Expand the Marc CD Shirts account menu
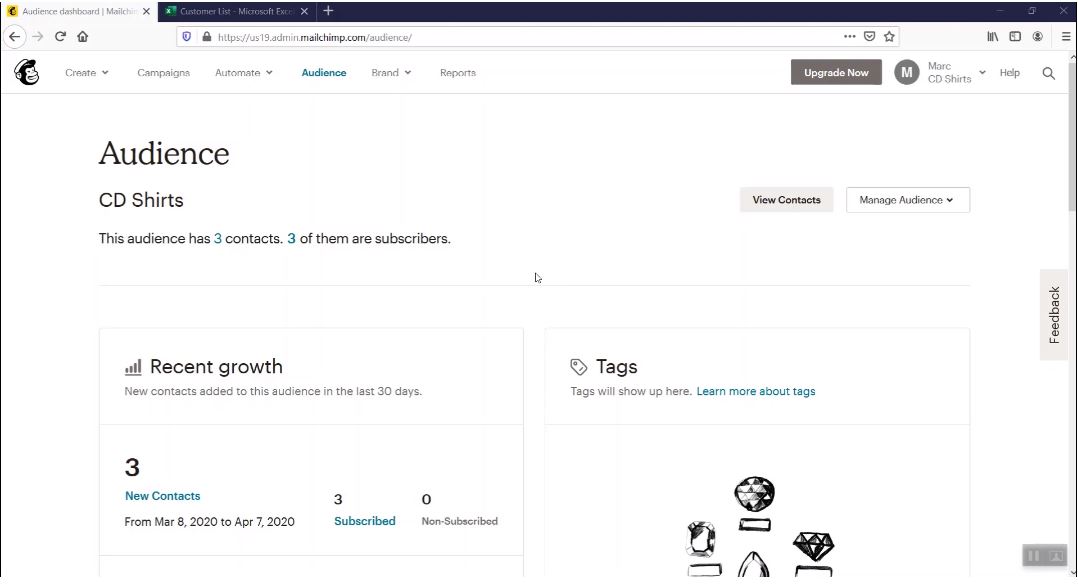This screenshot has width=1078, height=586. 956,72
